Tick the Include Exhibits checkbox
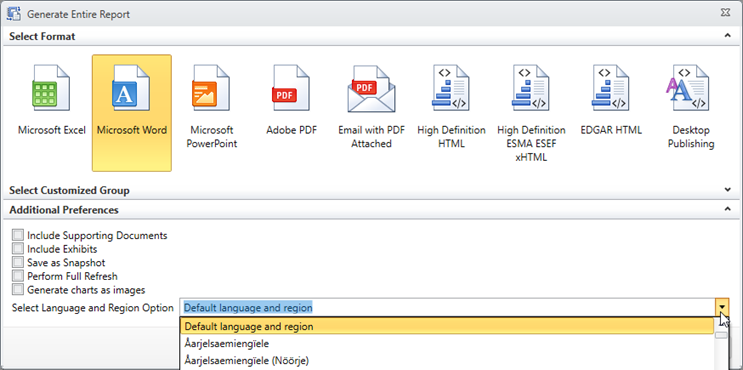Viewport: 743px width, 370px height. (x=18, y=249)
